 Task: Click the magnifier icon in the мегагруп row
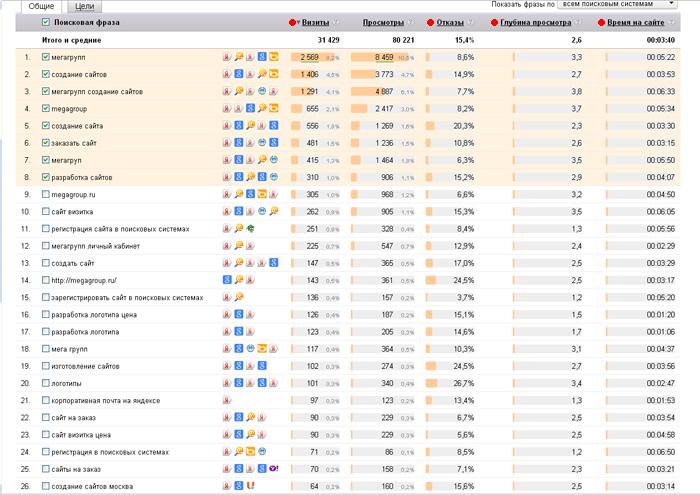click(262, 160)
